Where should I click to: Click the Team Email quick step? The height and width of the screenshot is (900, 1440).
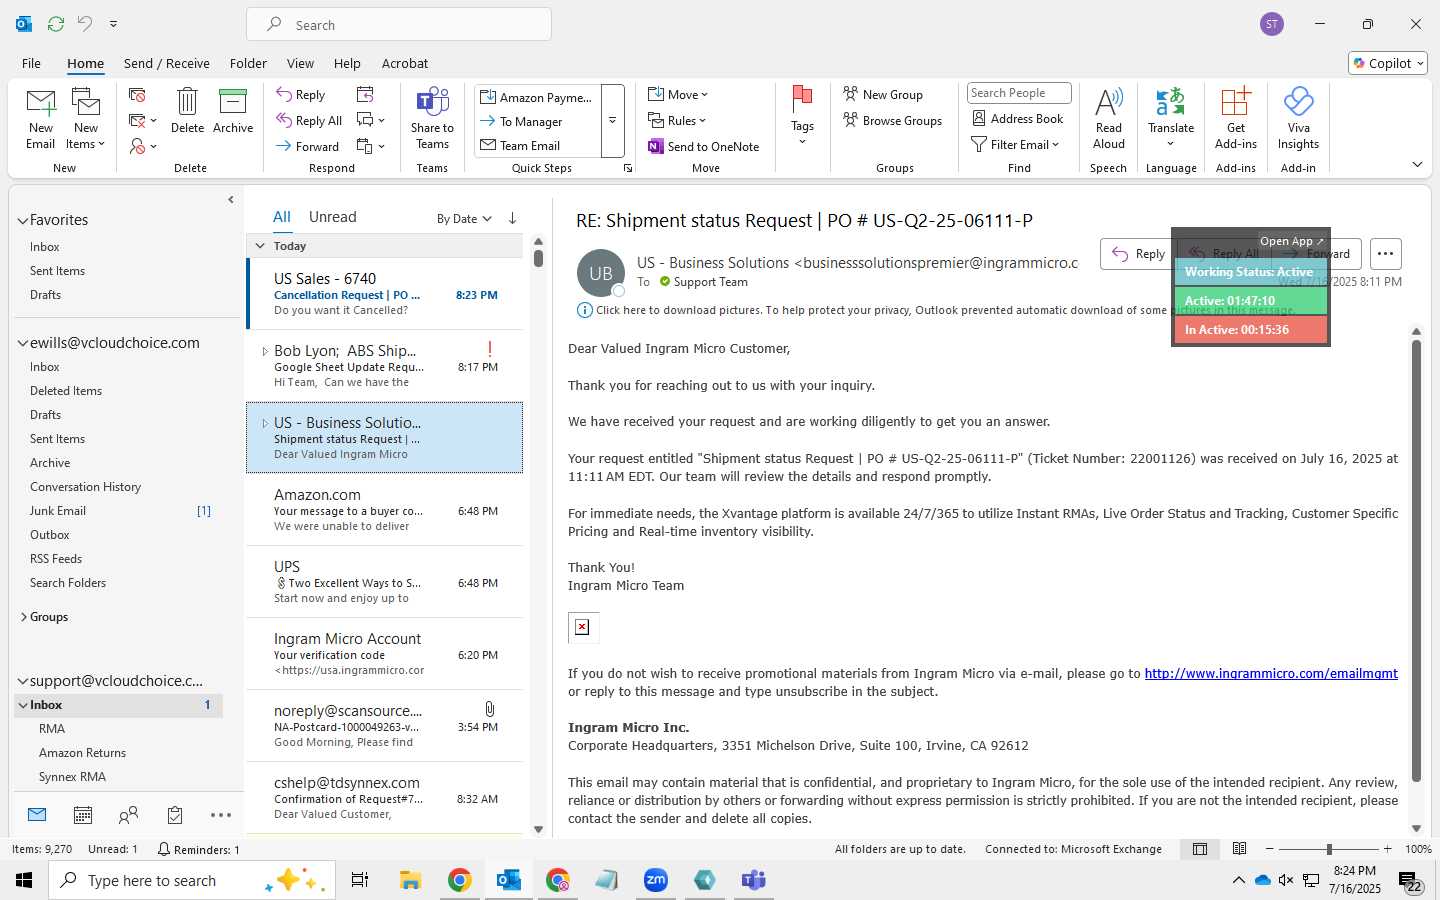tap(530, 146)
